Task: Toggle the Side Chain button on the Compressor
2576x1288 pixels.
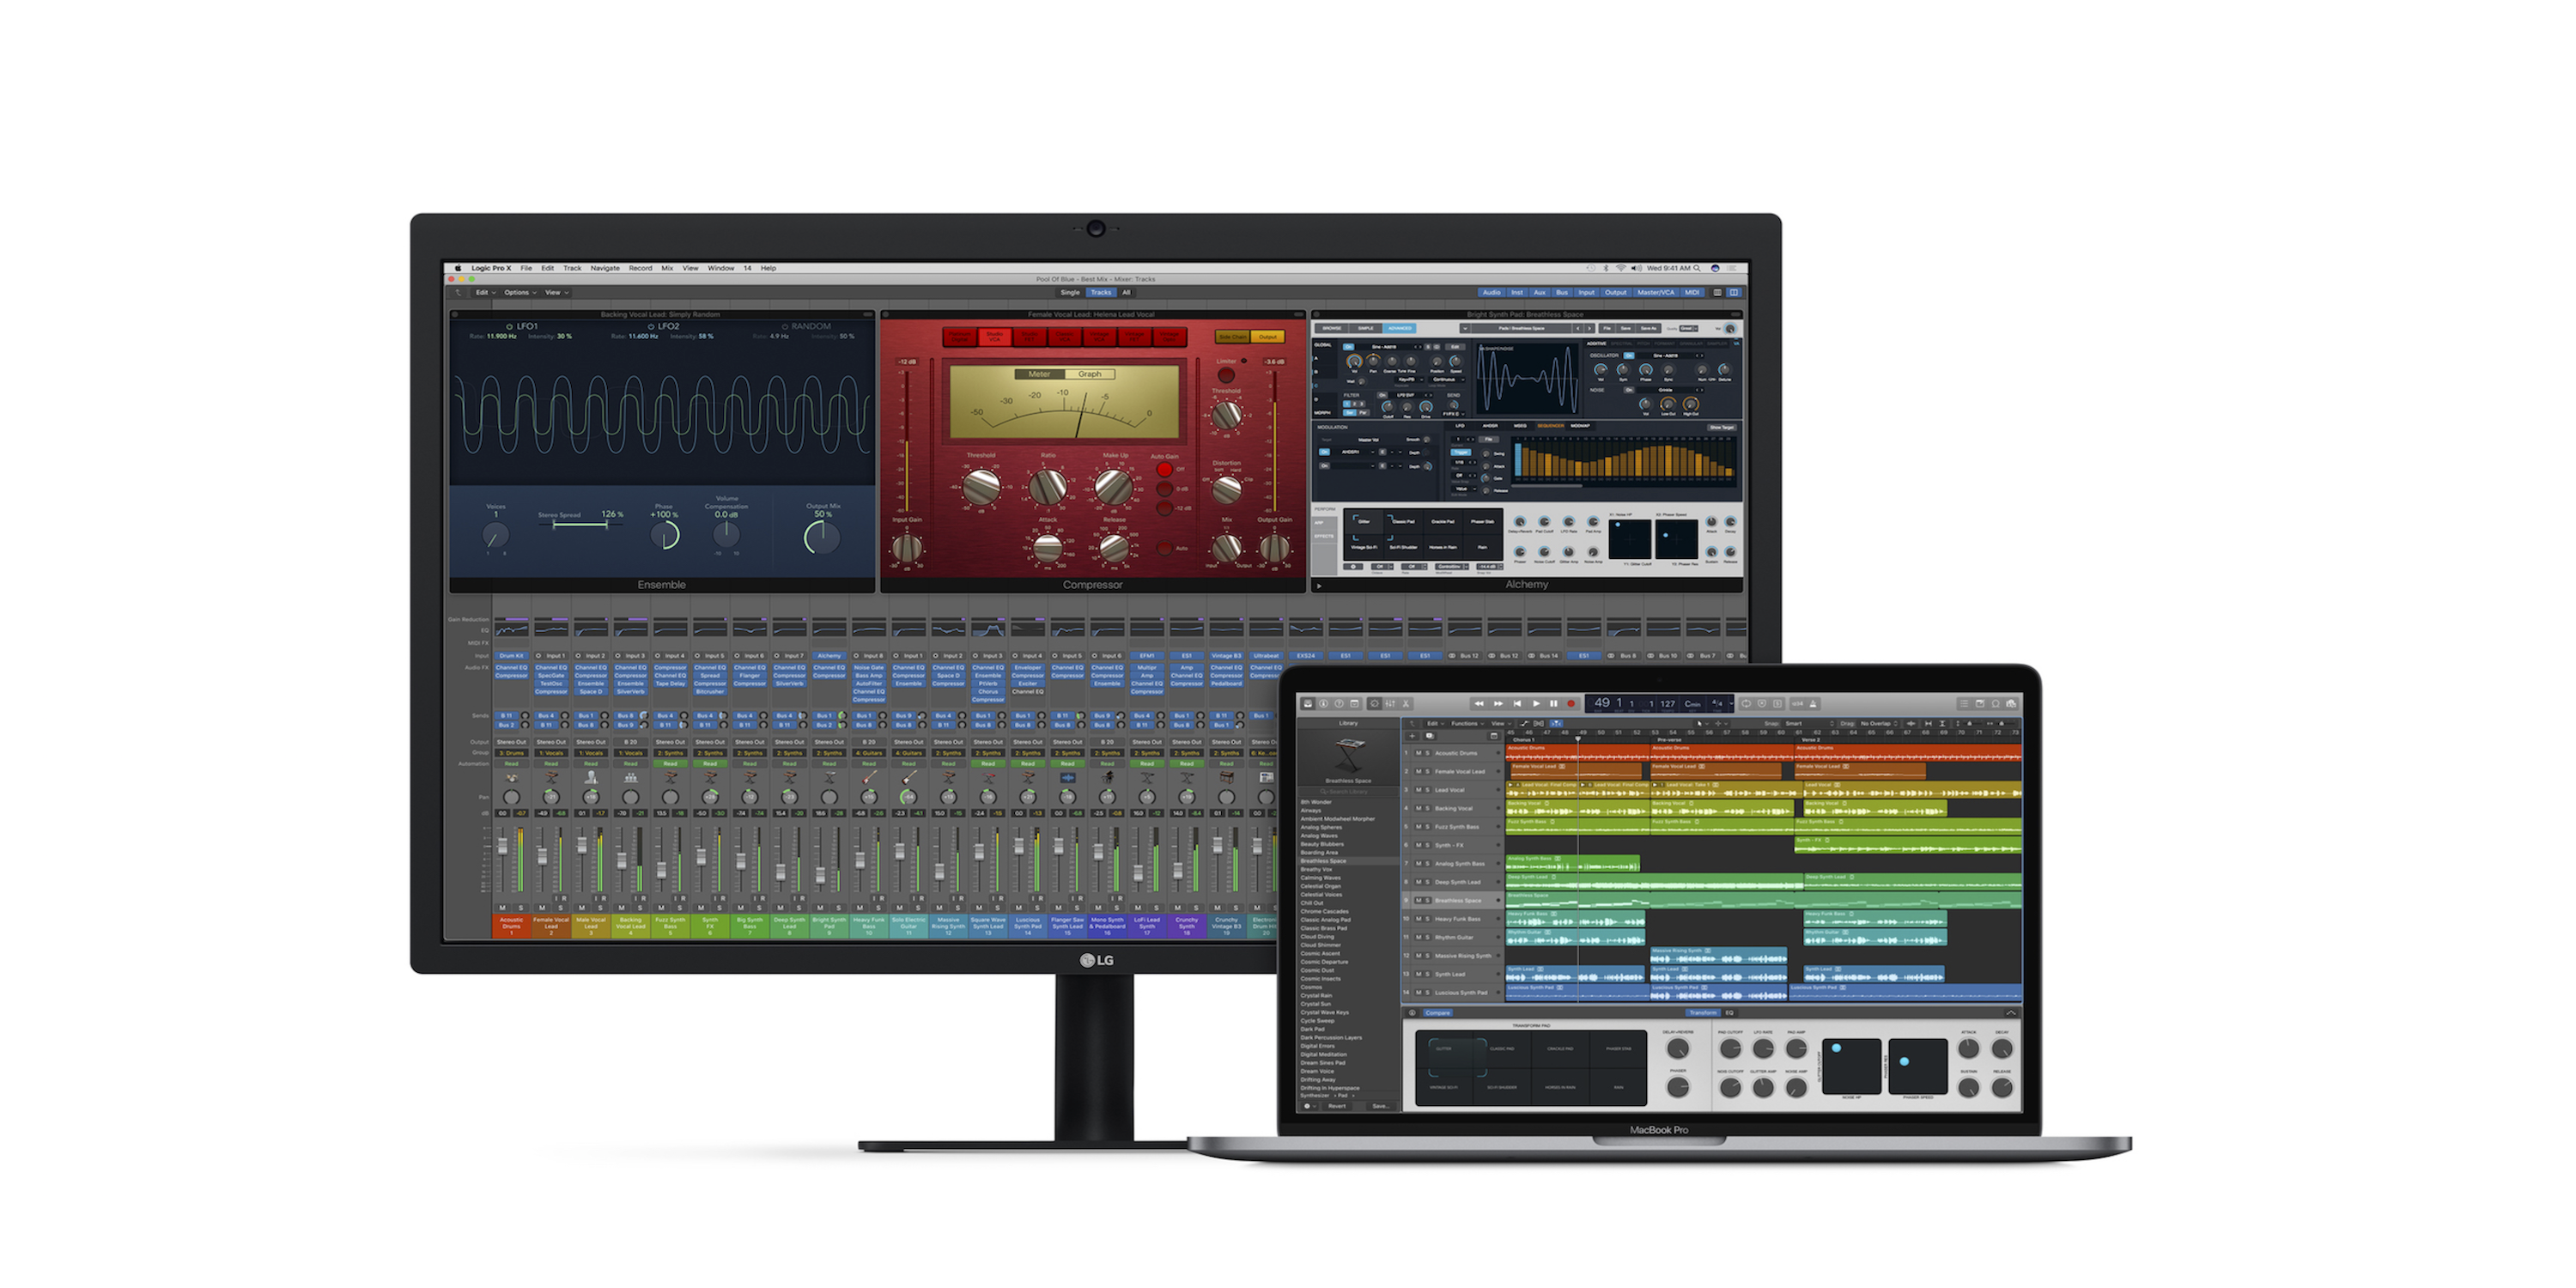Action: (x=1233, y=337)
